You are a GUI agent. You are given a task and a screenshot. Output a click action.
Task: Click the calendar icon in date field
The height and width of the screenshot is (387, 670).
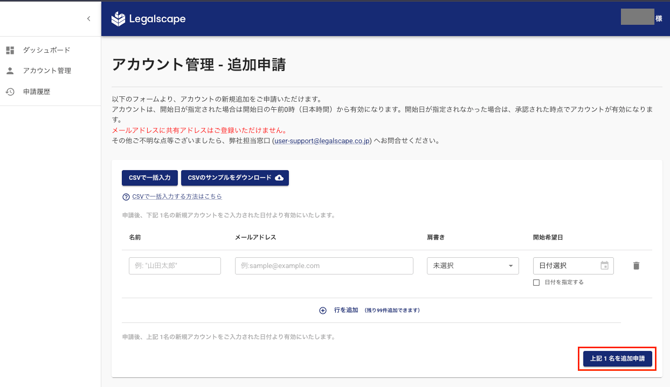coord(604,265)
